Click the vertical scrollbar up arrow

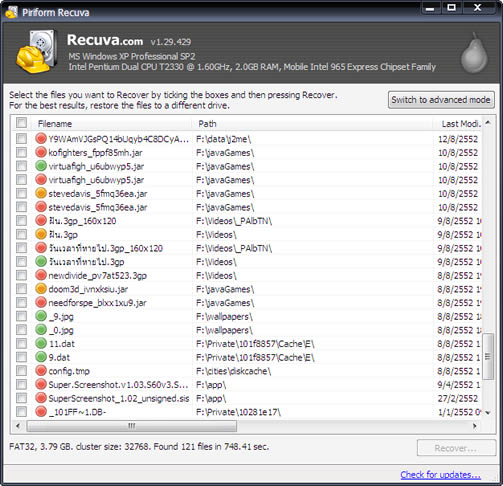(488, 123)
